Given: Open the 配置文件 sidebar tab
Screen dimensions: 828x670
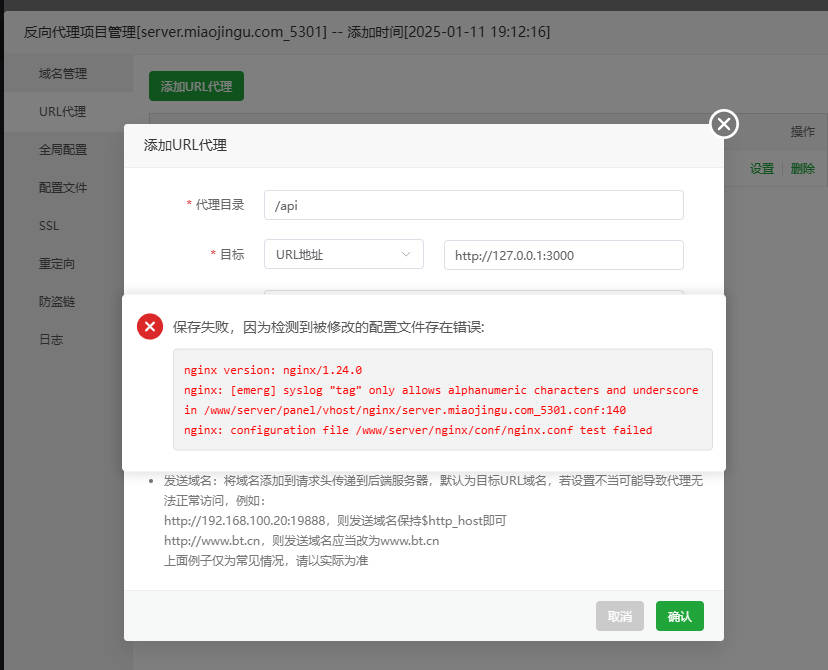Looking at the screenshot, I should coord(63,187).
